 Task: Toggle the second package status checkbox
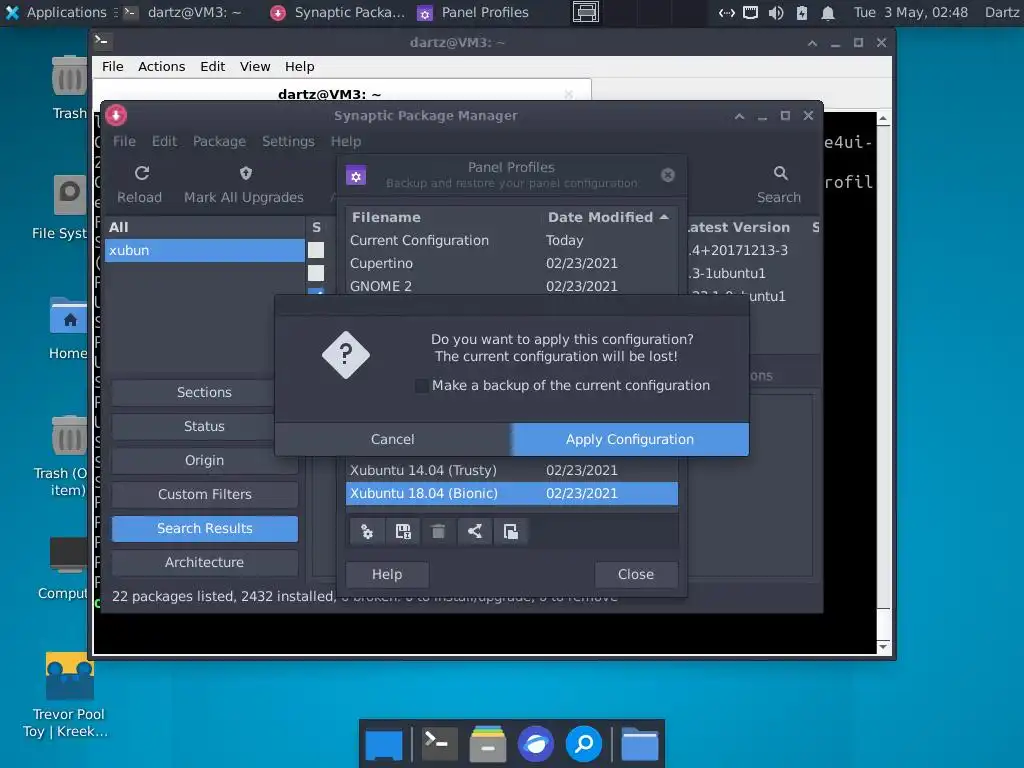316,273
